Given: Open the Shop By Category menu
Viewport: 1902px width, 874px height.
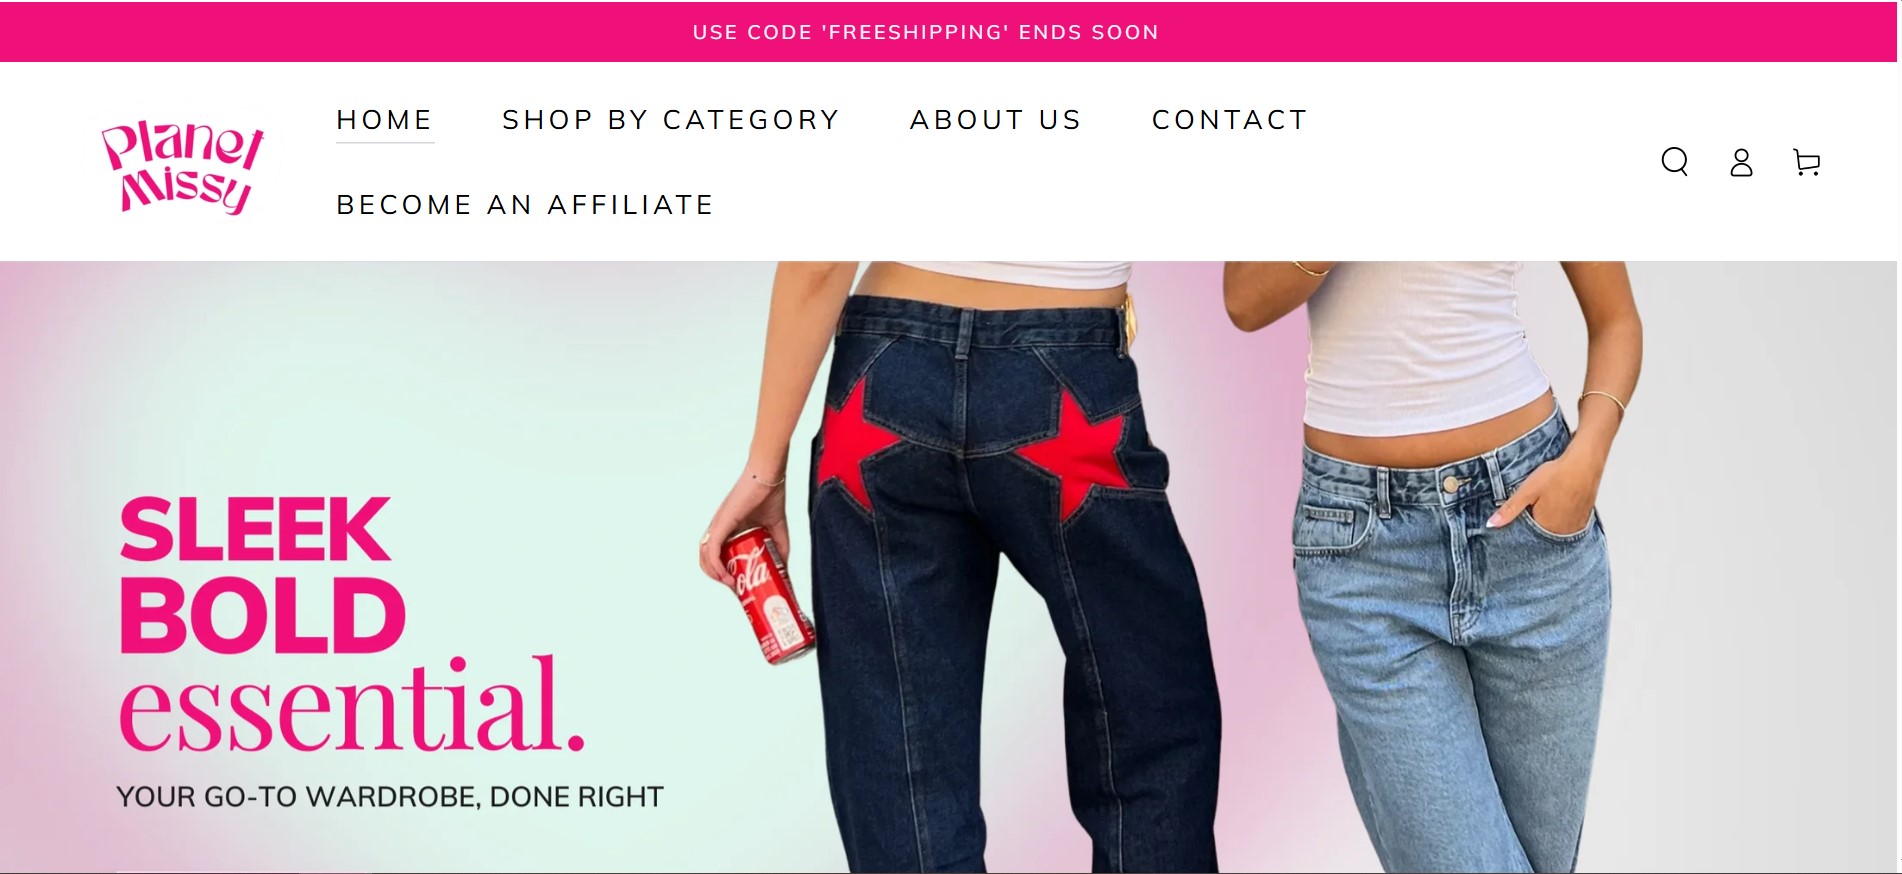Looking at the screenshot, I should 671,120.
